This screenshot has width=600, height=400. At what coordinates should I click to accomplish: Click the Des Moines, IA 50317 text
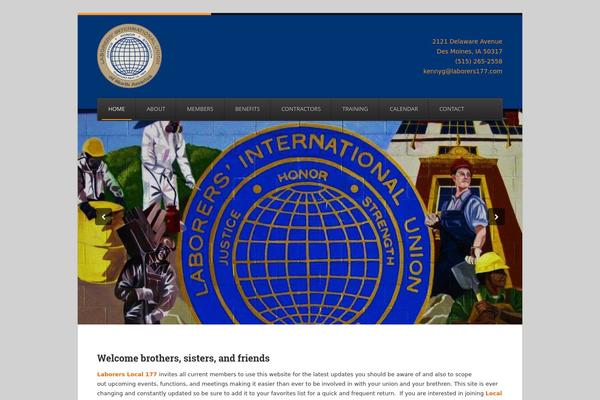click(470, 51)
